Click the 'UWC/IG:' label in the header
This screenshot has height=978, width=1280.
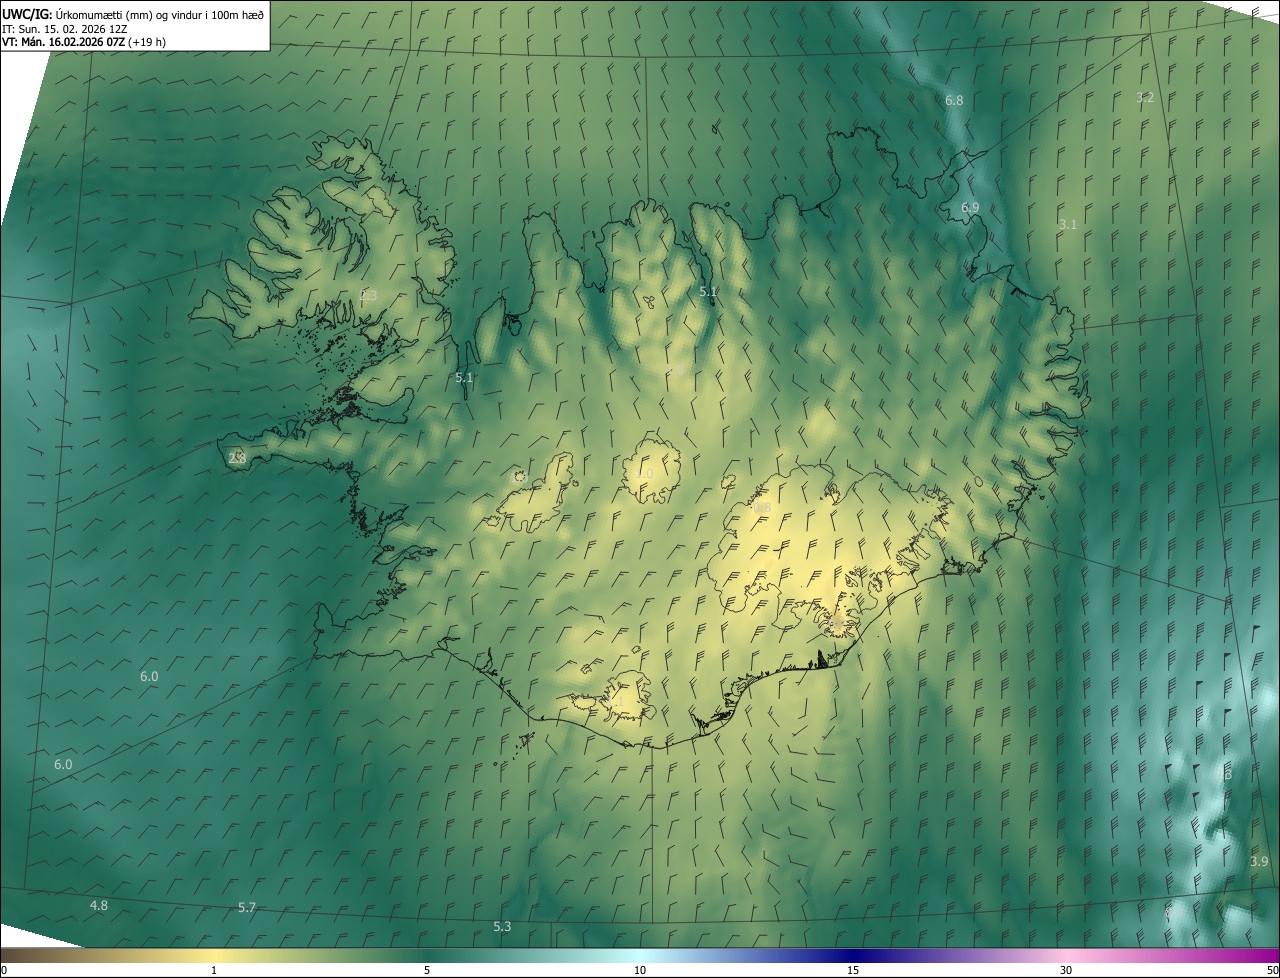tap(27, 14)
